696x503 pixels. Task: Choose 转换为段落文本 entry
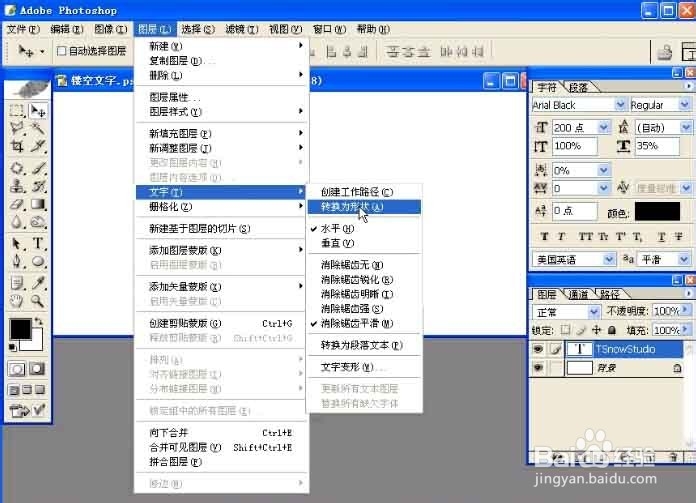click(364, 345)
